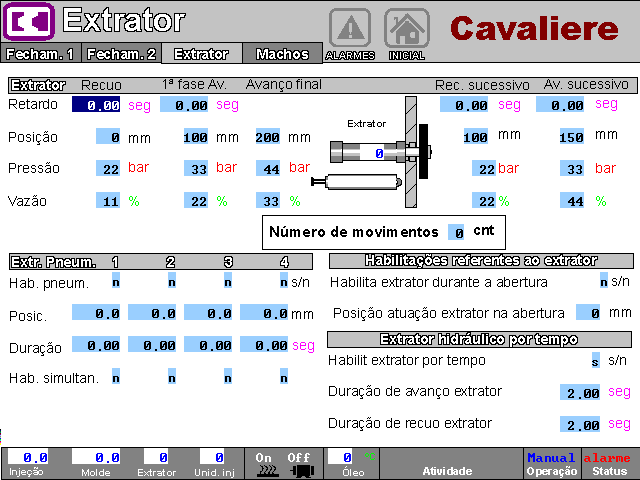Toggle Habilit extrator por tempo s/n
Viewport: 640px width, 480px height.
596,360
